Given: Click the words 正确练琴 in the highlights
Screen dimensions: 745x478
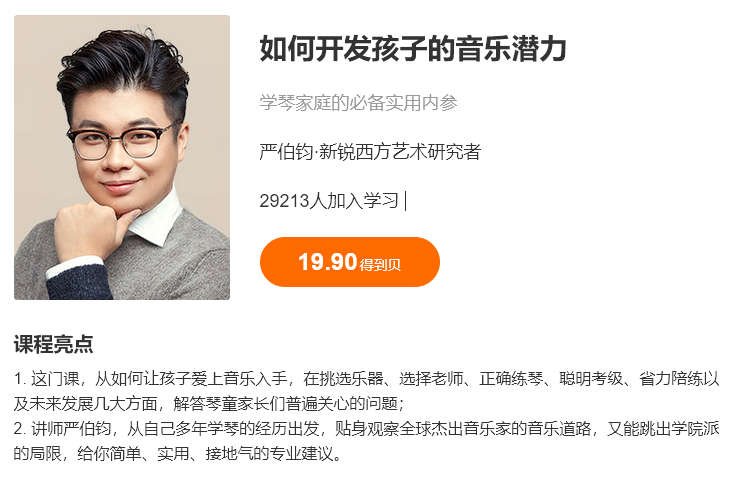Looking at the screenshot, I should [511, 379].
